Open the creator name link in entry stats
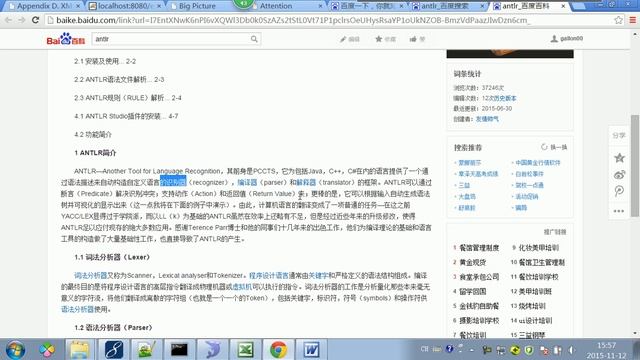This screenshot has width=640, height=360. coord(487,119)
